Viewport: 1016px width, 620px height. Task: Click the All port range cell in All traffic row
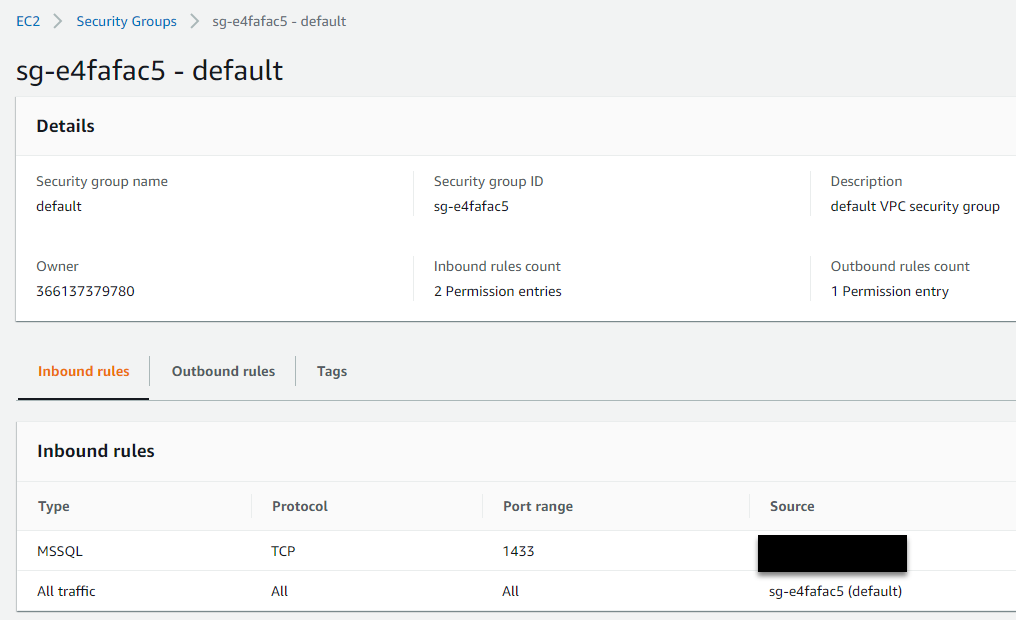click(511, 591)
